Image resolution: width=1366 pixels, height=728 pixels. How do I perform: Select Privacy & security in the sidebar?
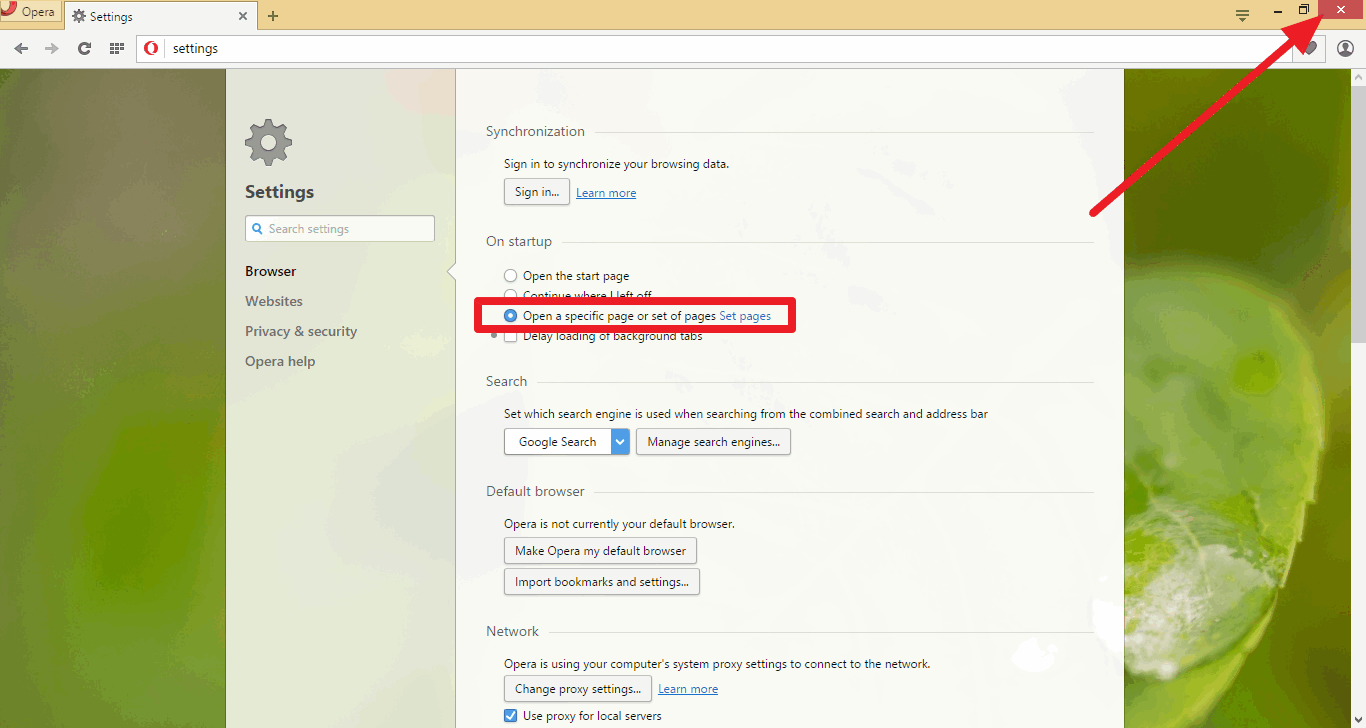(x=301, y=331)
